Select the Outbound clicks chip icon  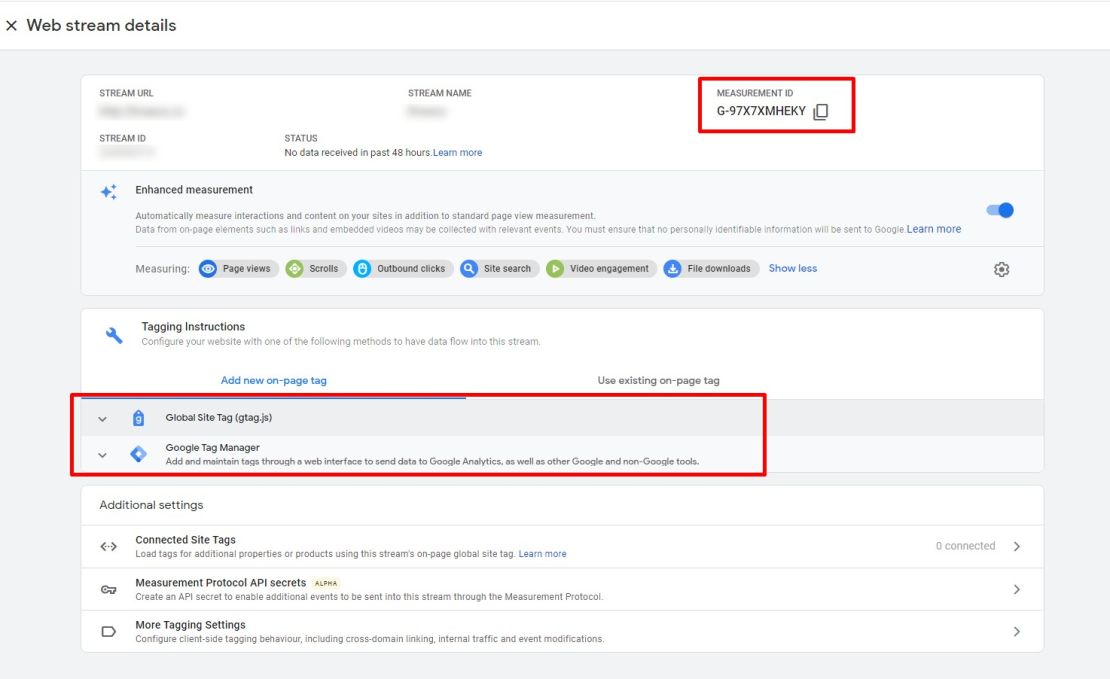point(362,269)
